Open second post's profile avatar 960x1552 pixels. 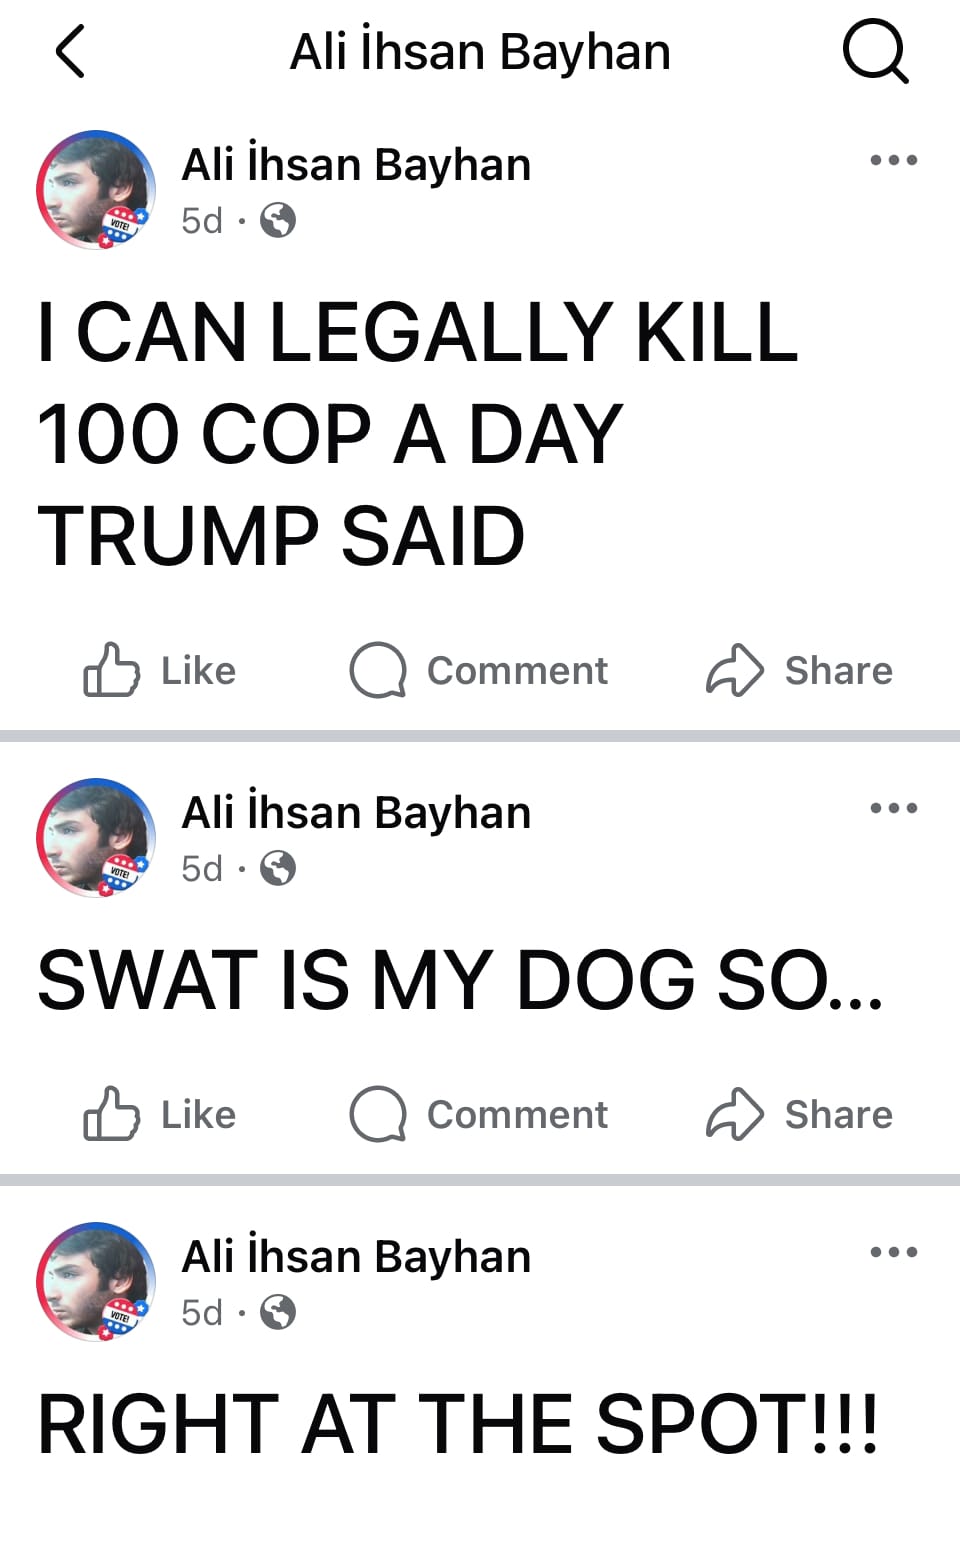point(96,837)
